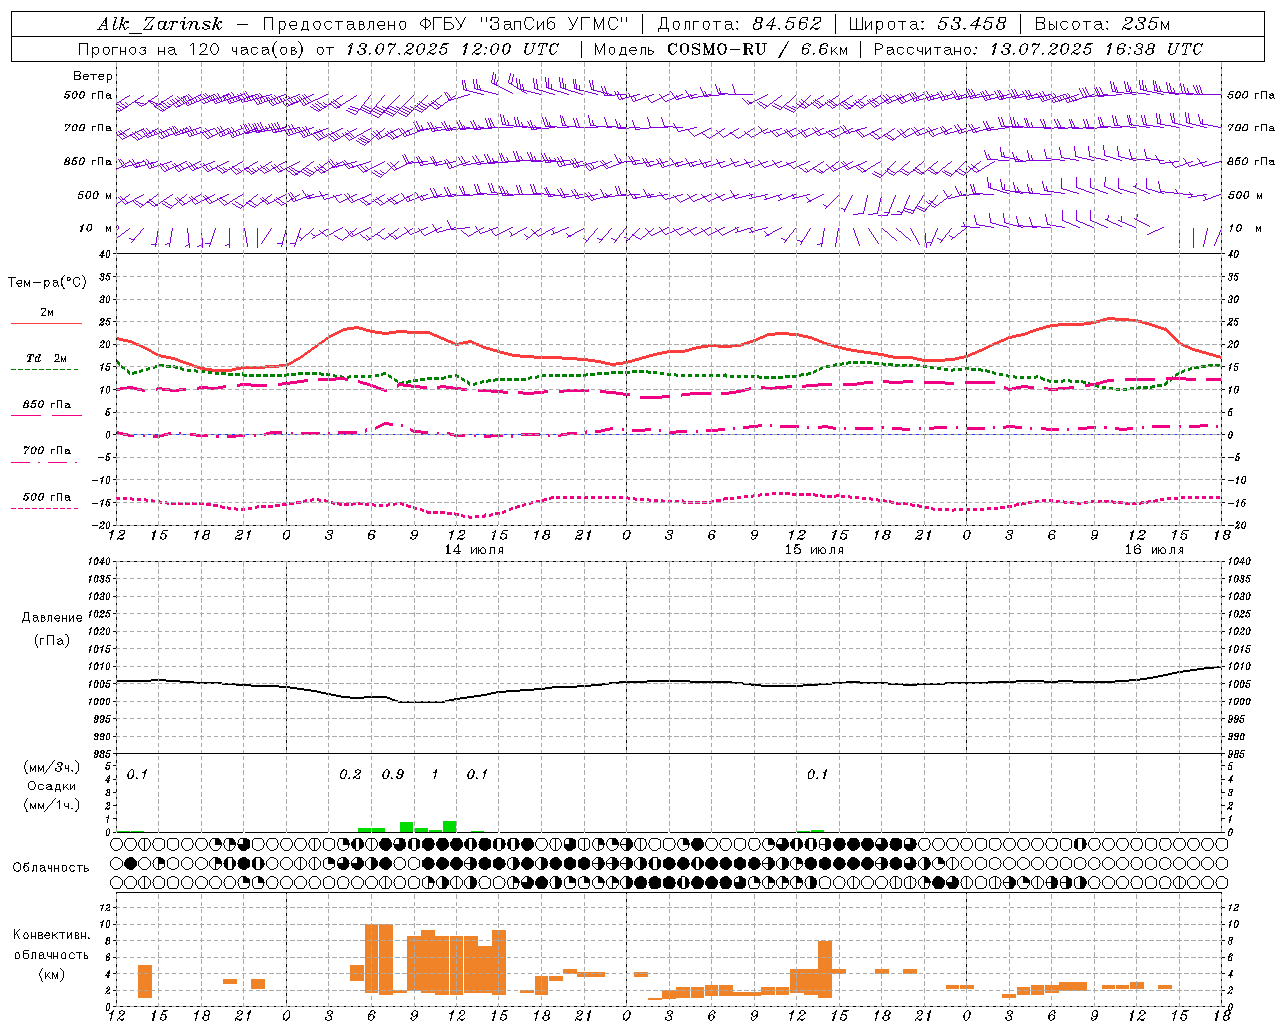Click the latitude value Широта: 53.458

coord(926,24)
